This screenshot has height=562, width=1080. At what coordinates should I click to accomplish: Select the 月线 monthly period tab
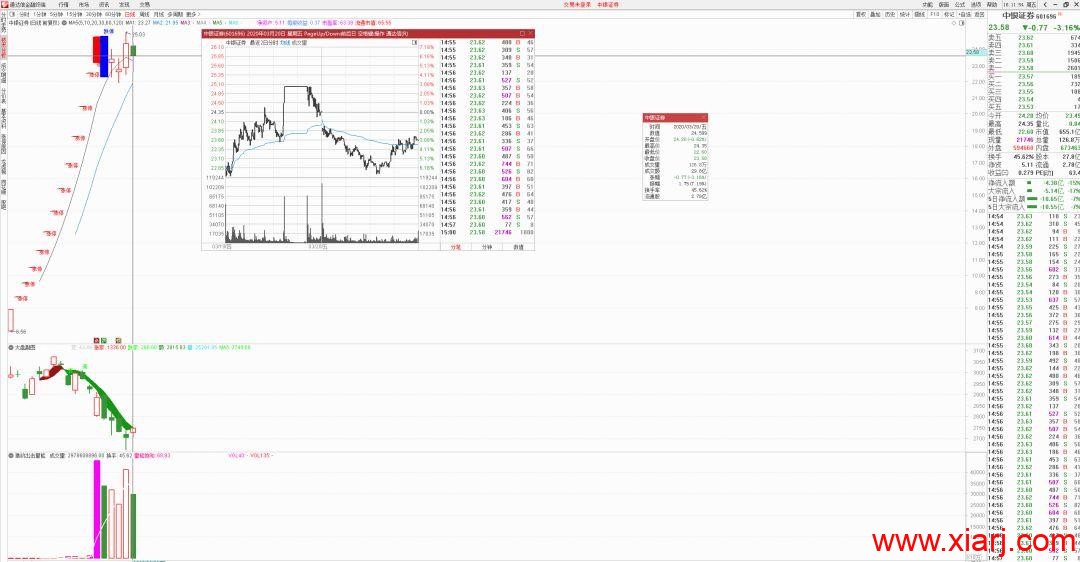(x=159, y=14)
